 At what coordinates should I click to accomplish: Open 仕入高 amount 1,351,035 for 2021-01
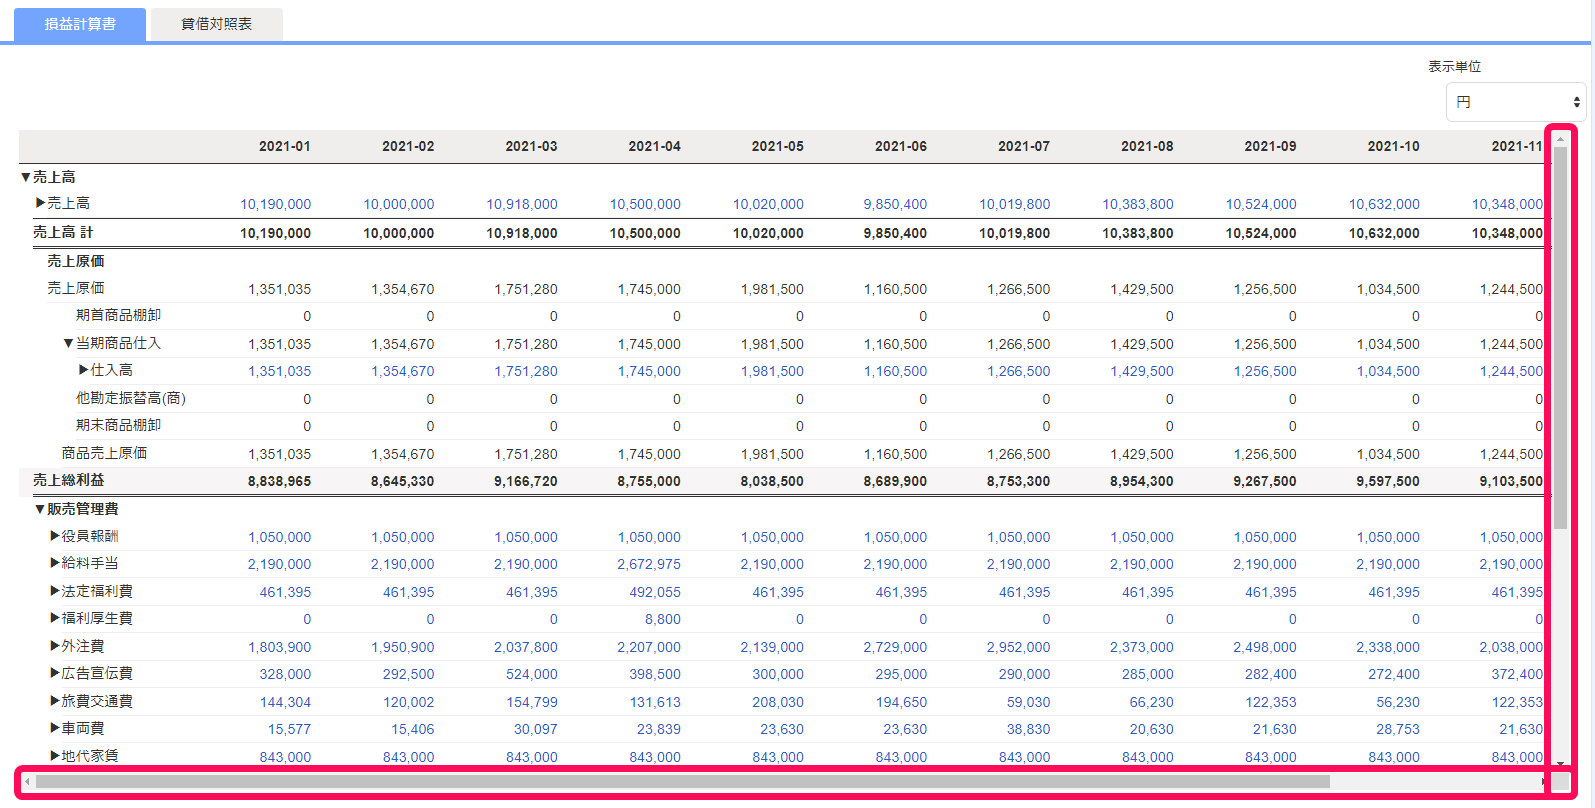click(x=280, y=371)
